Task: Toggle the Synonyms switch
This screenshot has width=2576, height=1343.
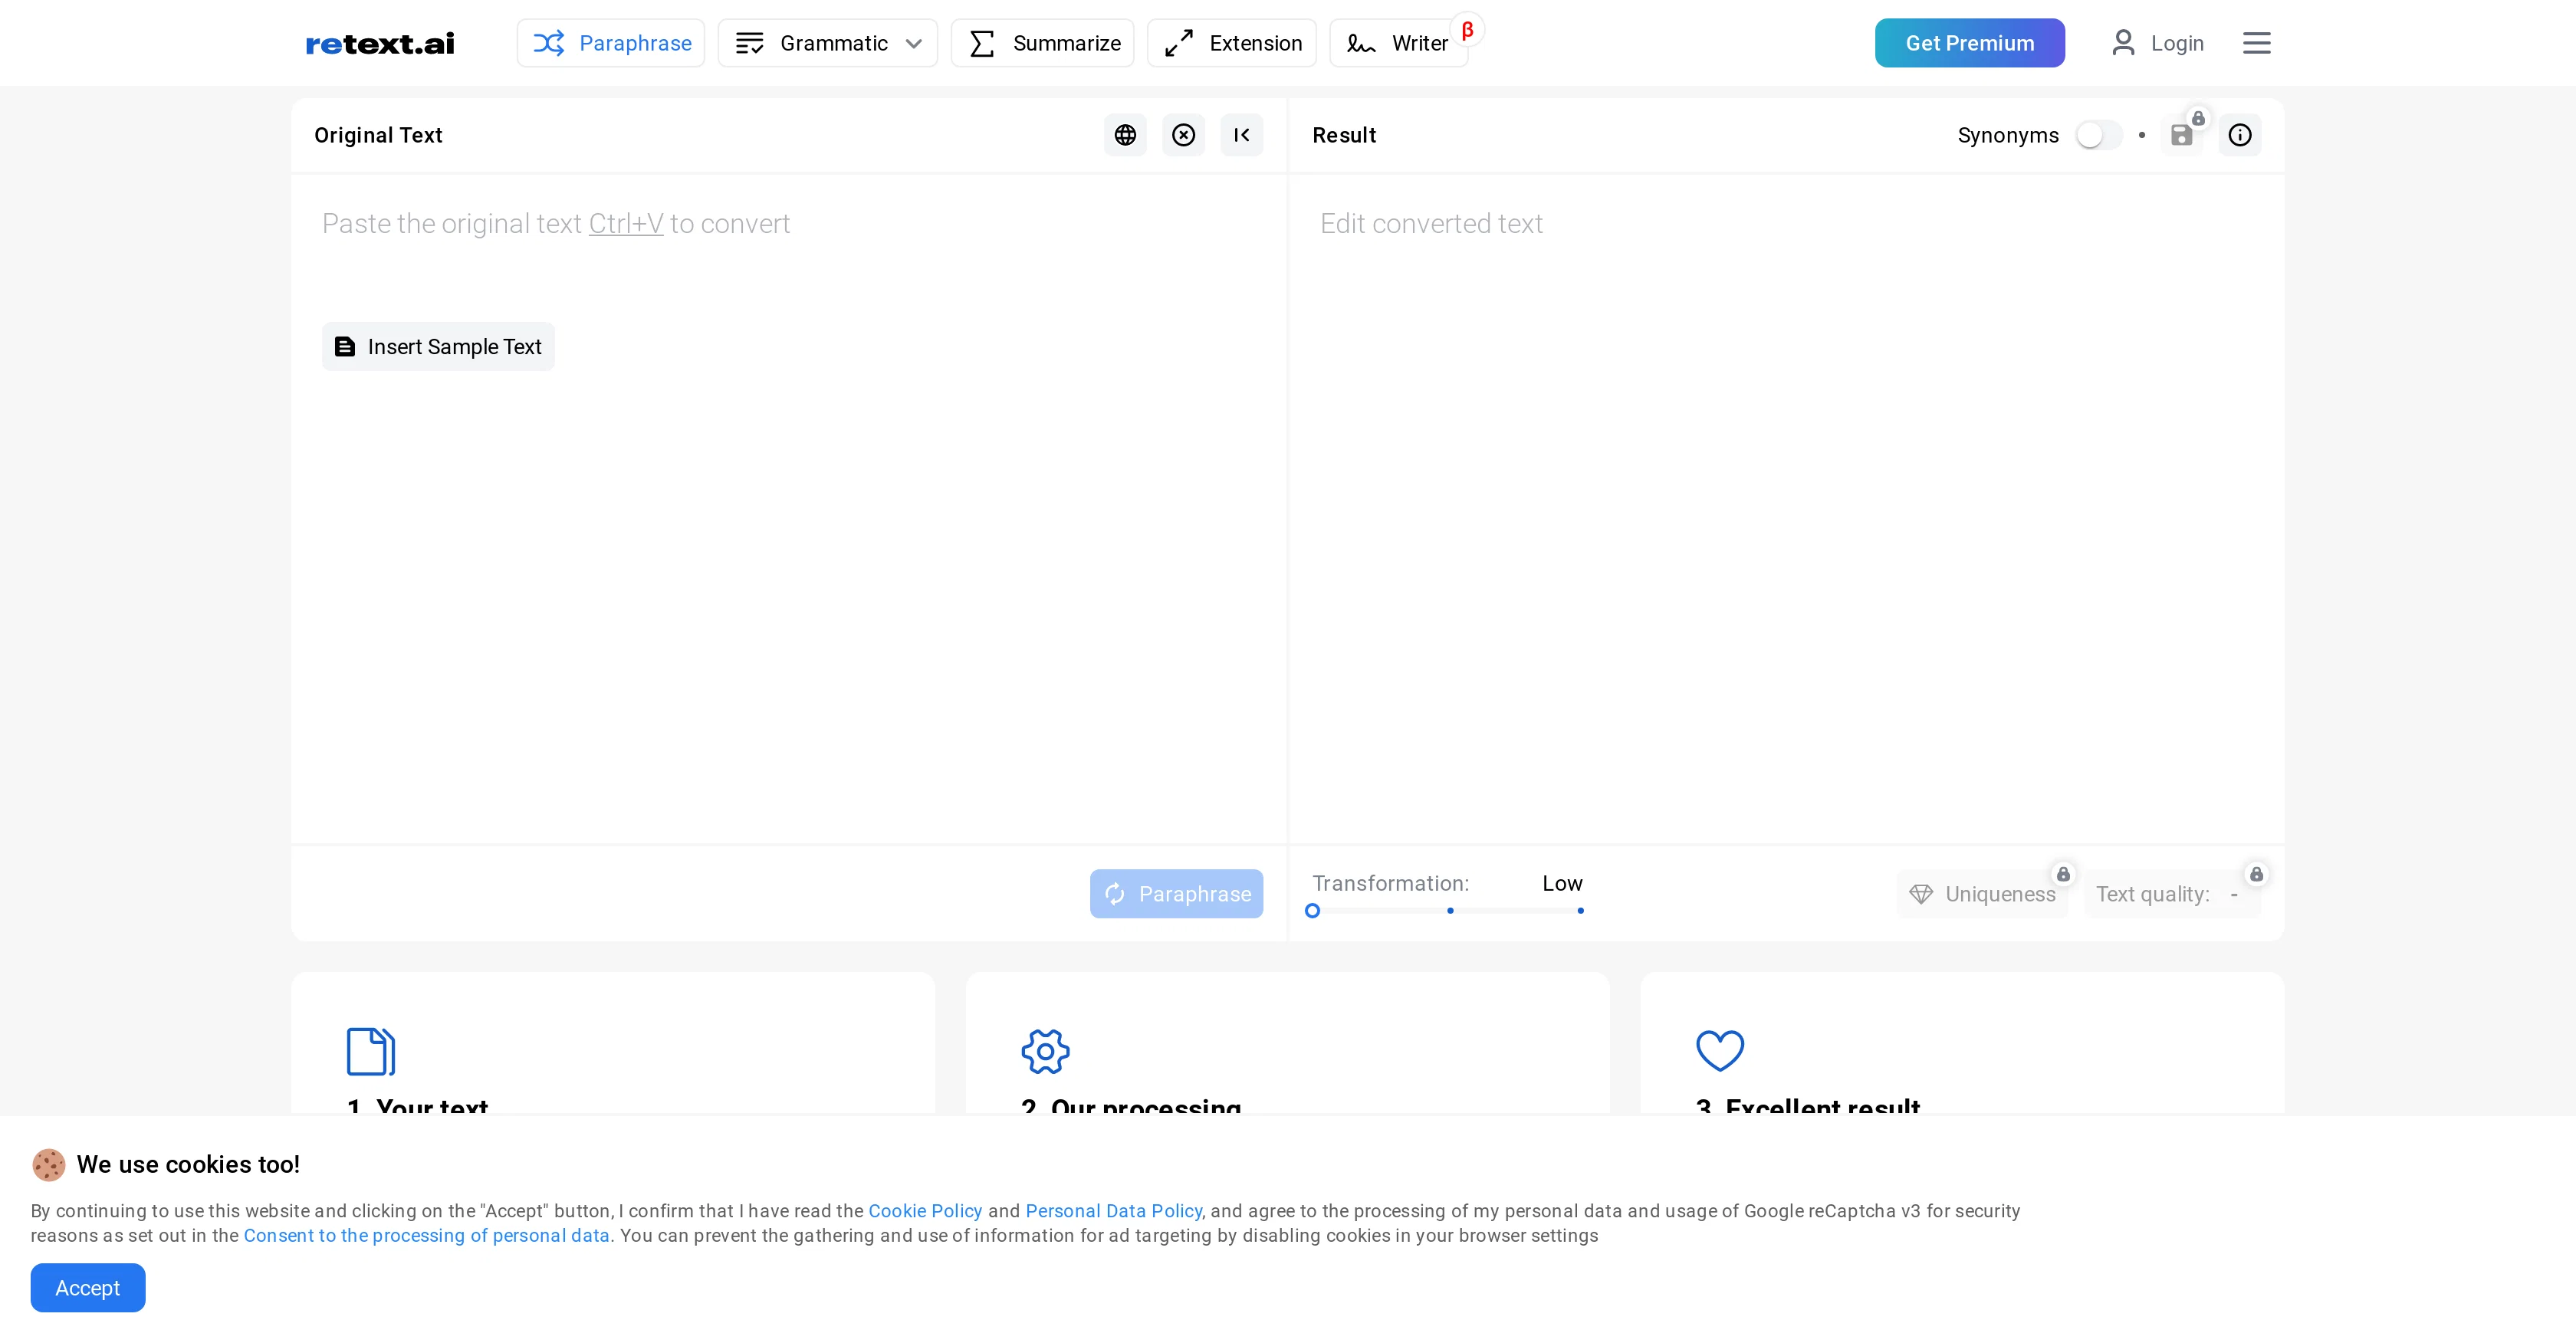Action: pyautogui.click(x=2098, y=135)
